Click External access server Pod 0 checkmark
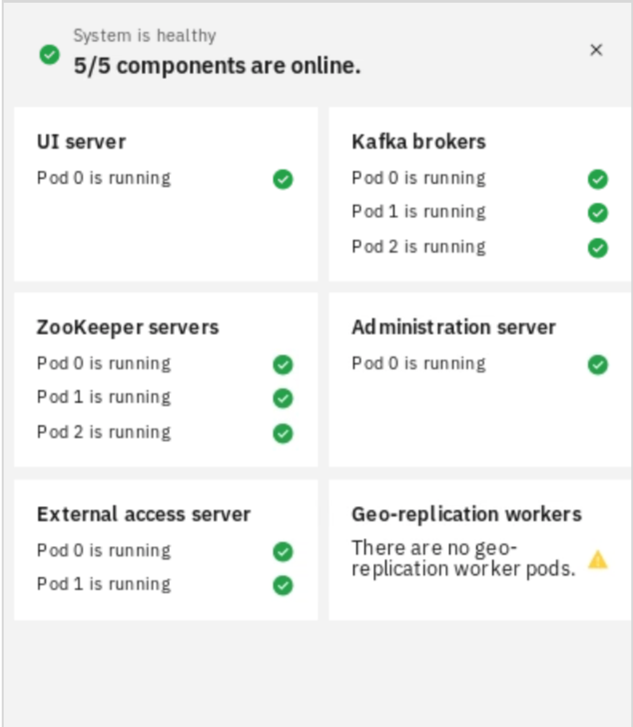This screenshot has height=727, width=633. pyautogui.click(x=283, y=552)
